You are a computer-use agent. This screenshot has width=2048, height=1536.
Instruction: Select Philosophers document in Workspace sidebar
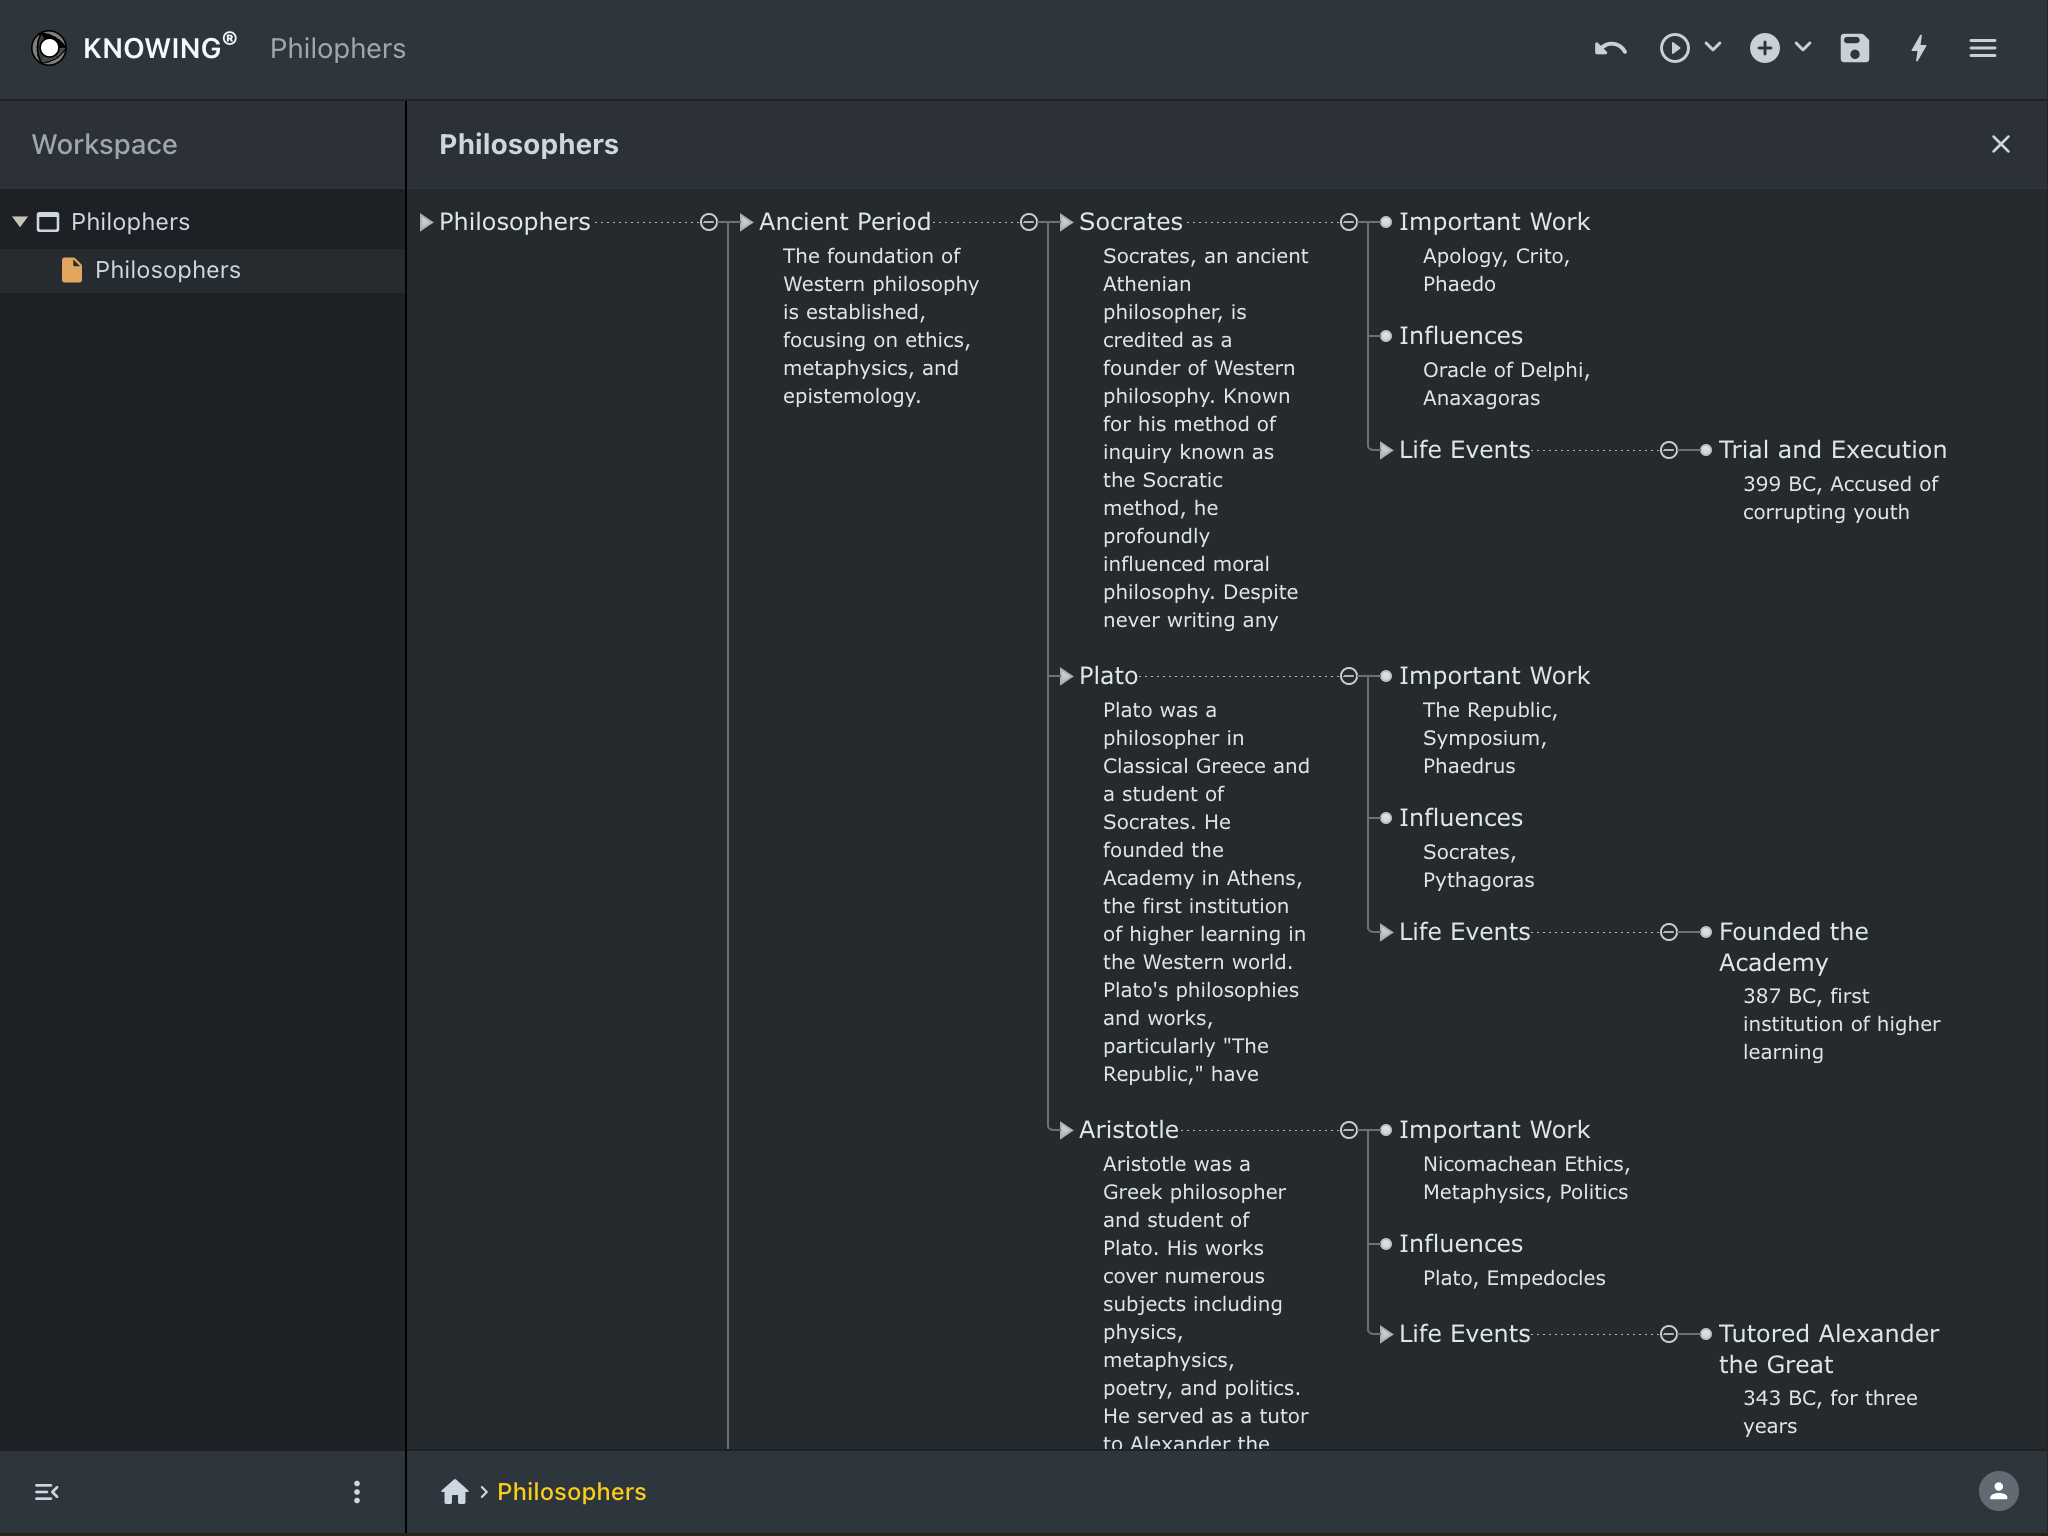167,270
